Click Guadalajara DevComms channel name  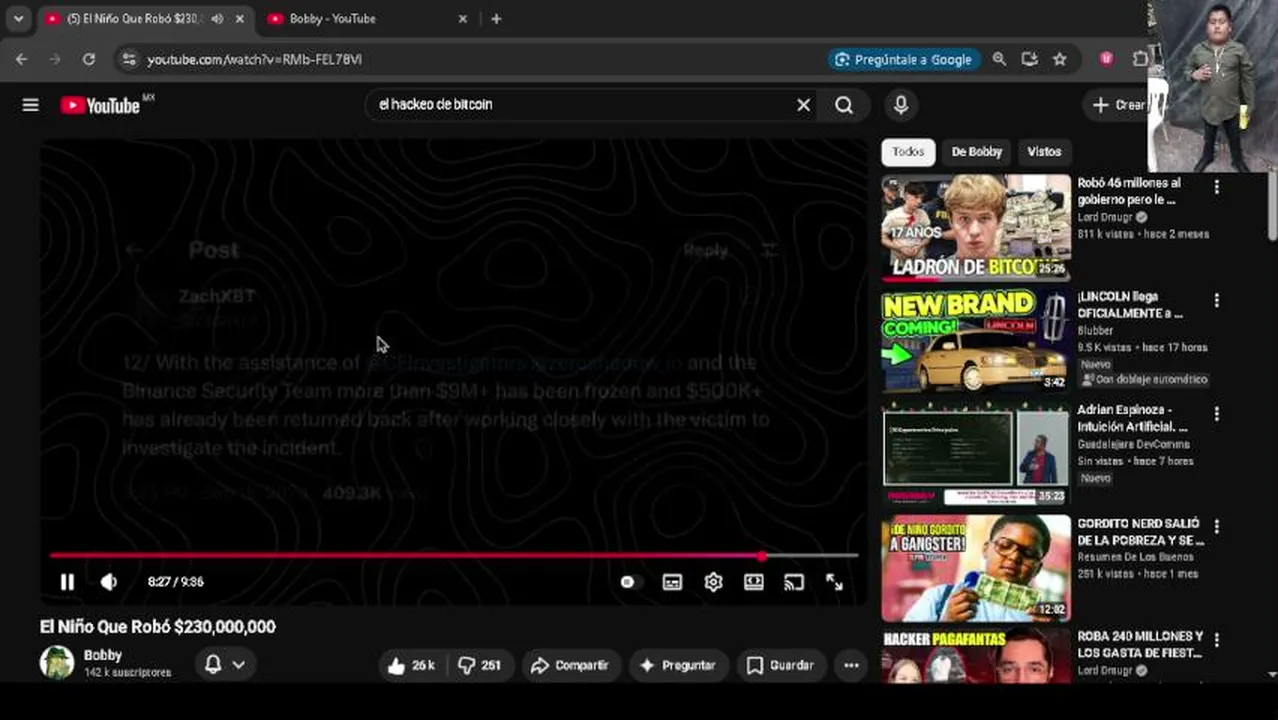pyautogui.click(x=1133, y=444)
